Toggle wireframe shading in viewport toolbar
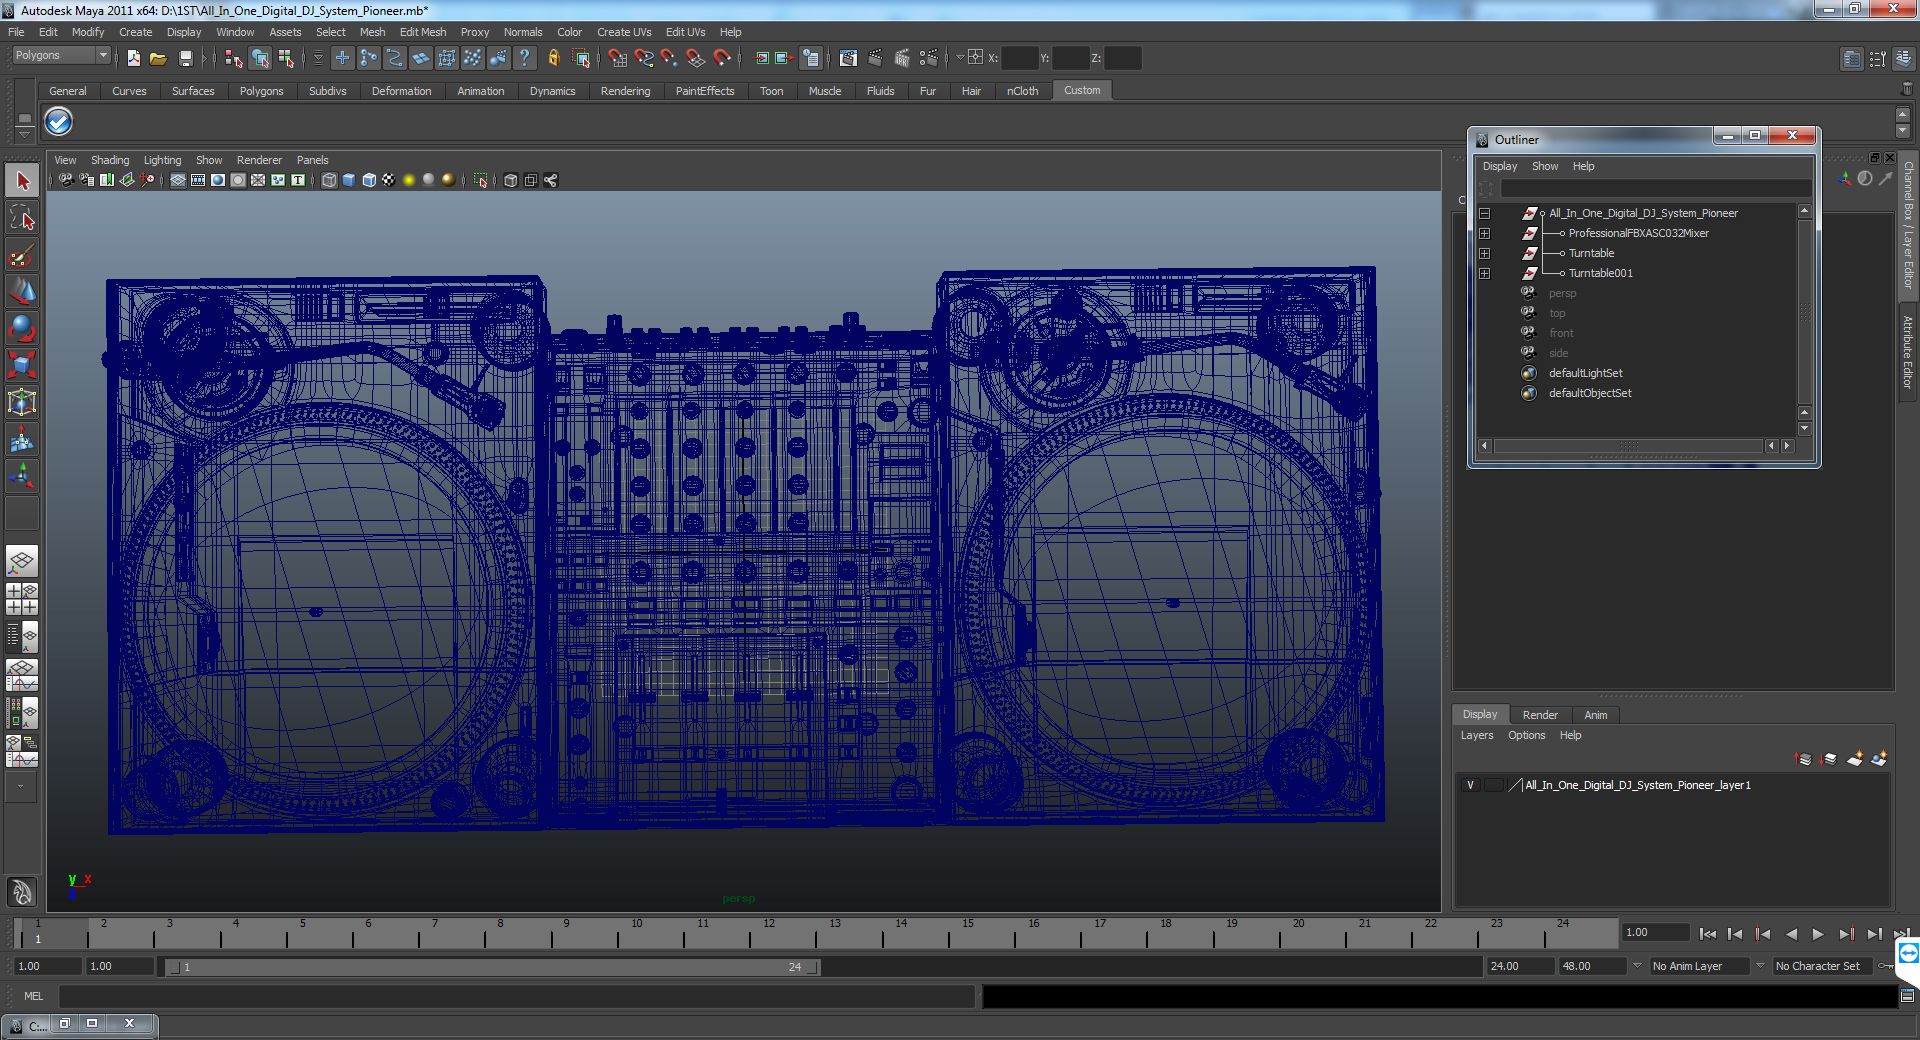Image resolution: width=1920 pixels, height=1040 pixels. [x=329, y=180]
